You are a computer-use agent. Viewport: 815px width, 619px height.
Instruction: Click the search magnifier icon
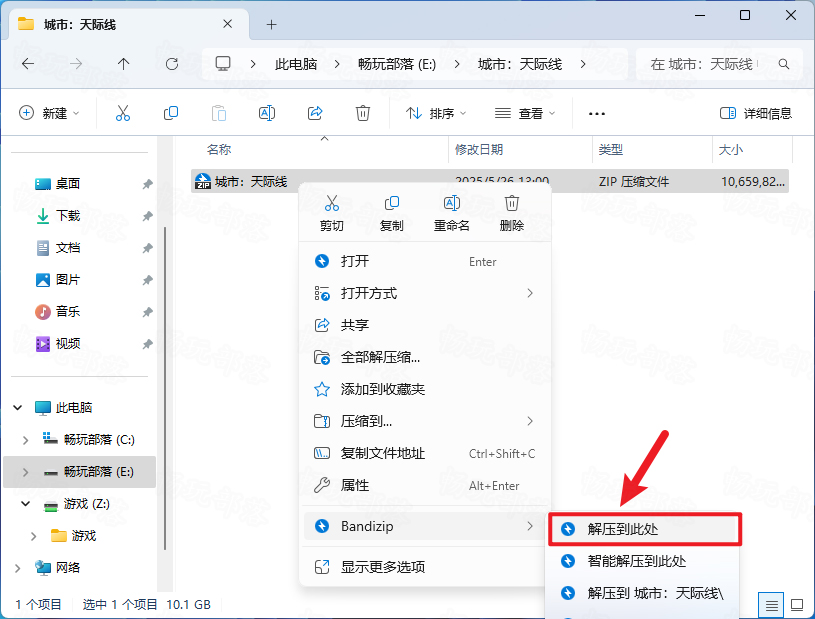[784, 64]
